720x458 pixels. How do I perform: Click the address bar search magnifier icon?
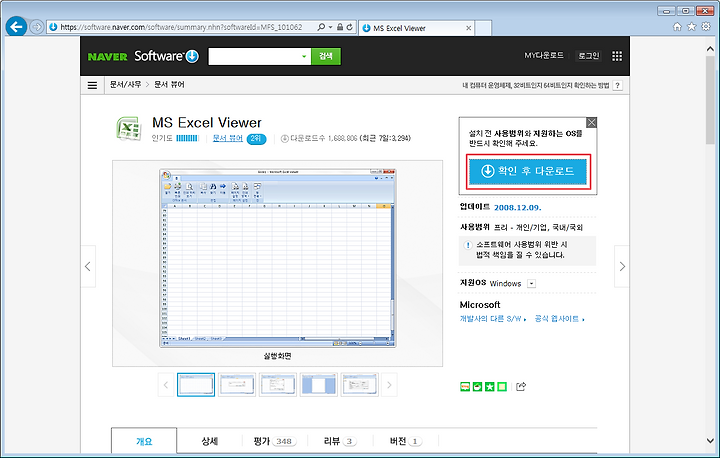321,27
